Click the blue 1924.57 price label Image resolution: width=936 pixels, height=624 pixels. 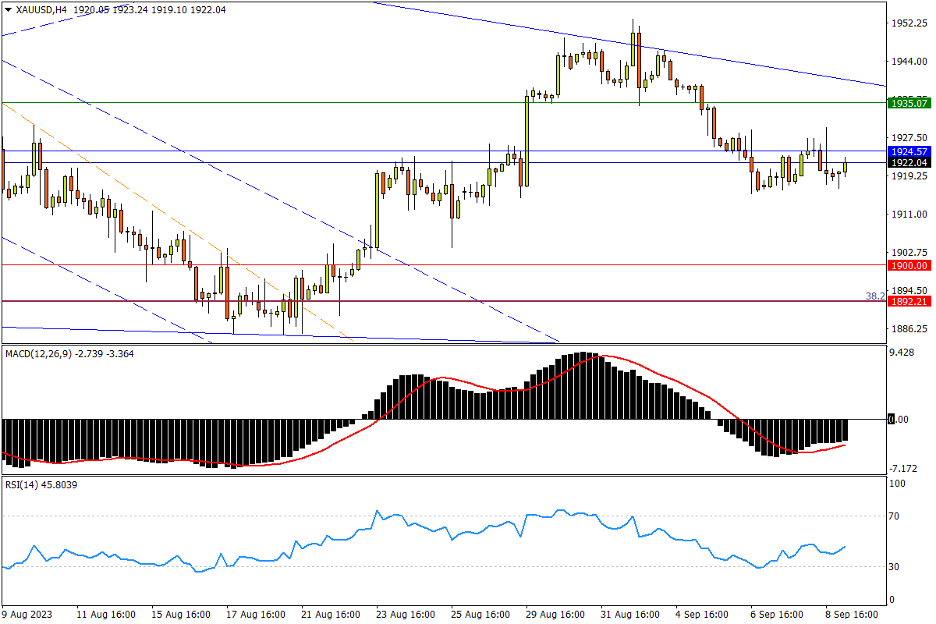click(x=909, y=151)
